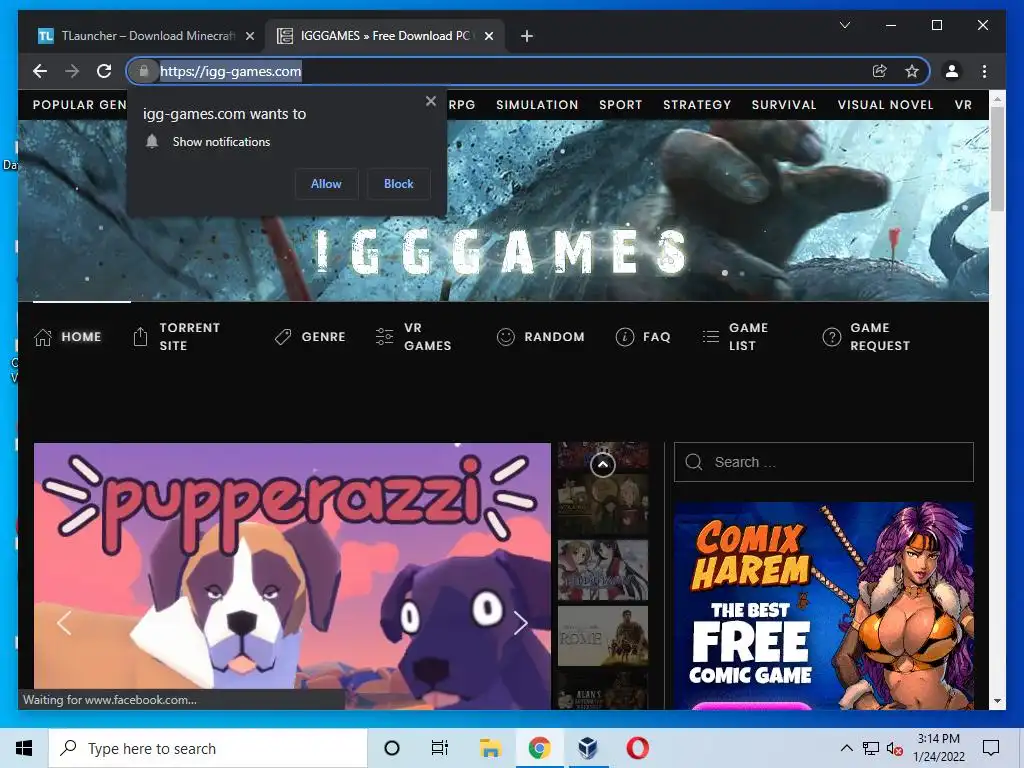Open the SURVIVAL genre
The image size is (1024, 768).
click(x=784, y=104)
